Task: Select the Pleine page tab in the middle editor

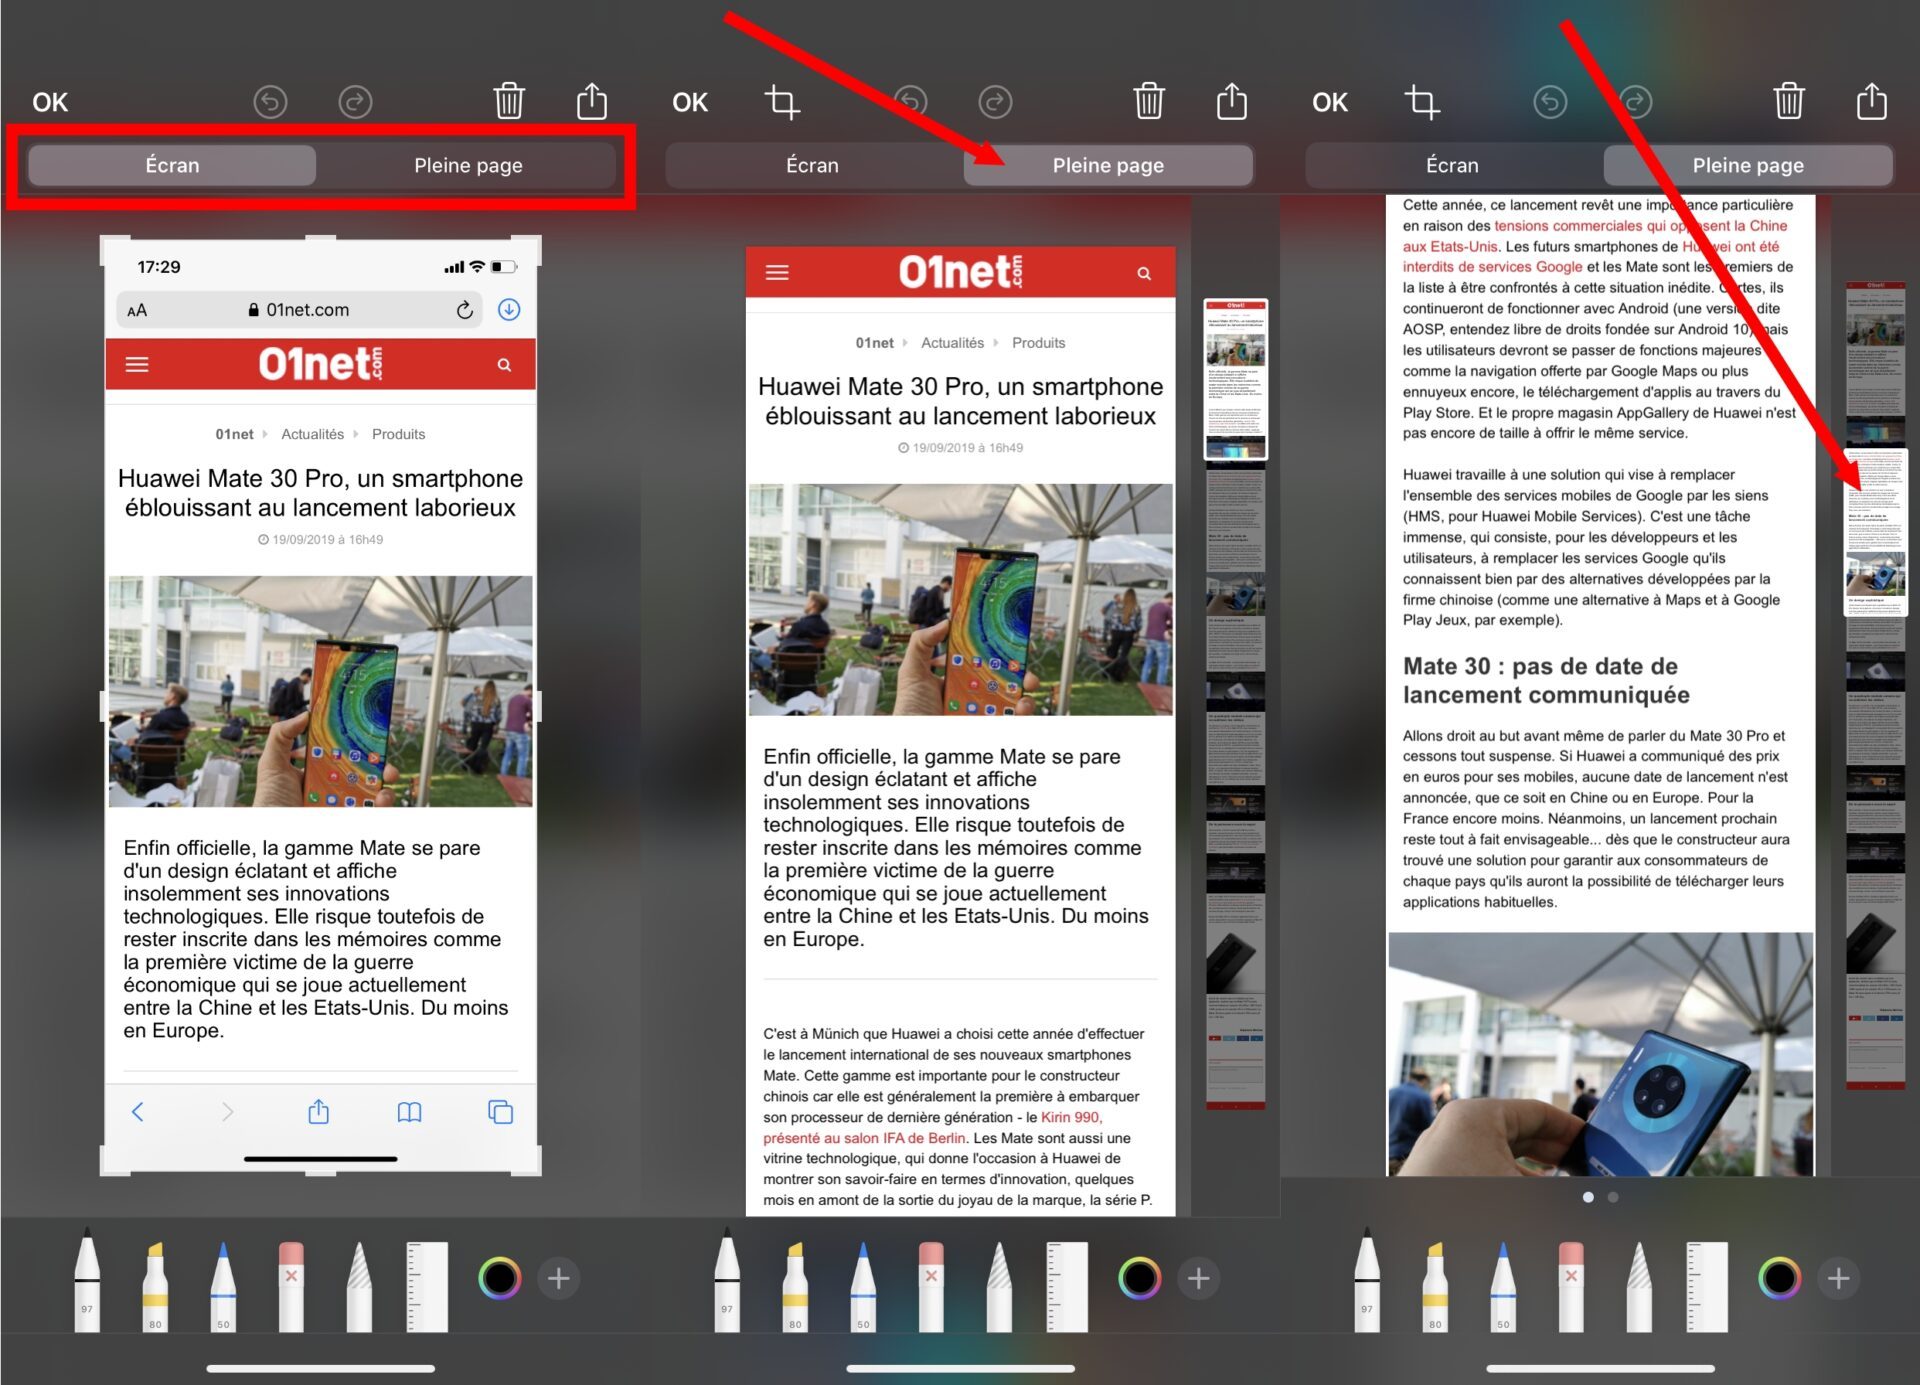Action: pos(1108,165)
